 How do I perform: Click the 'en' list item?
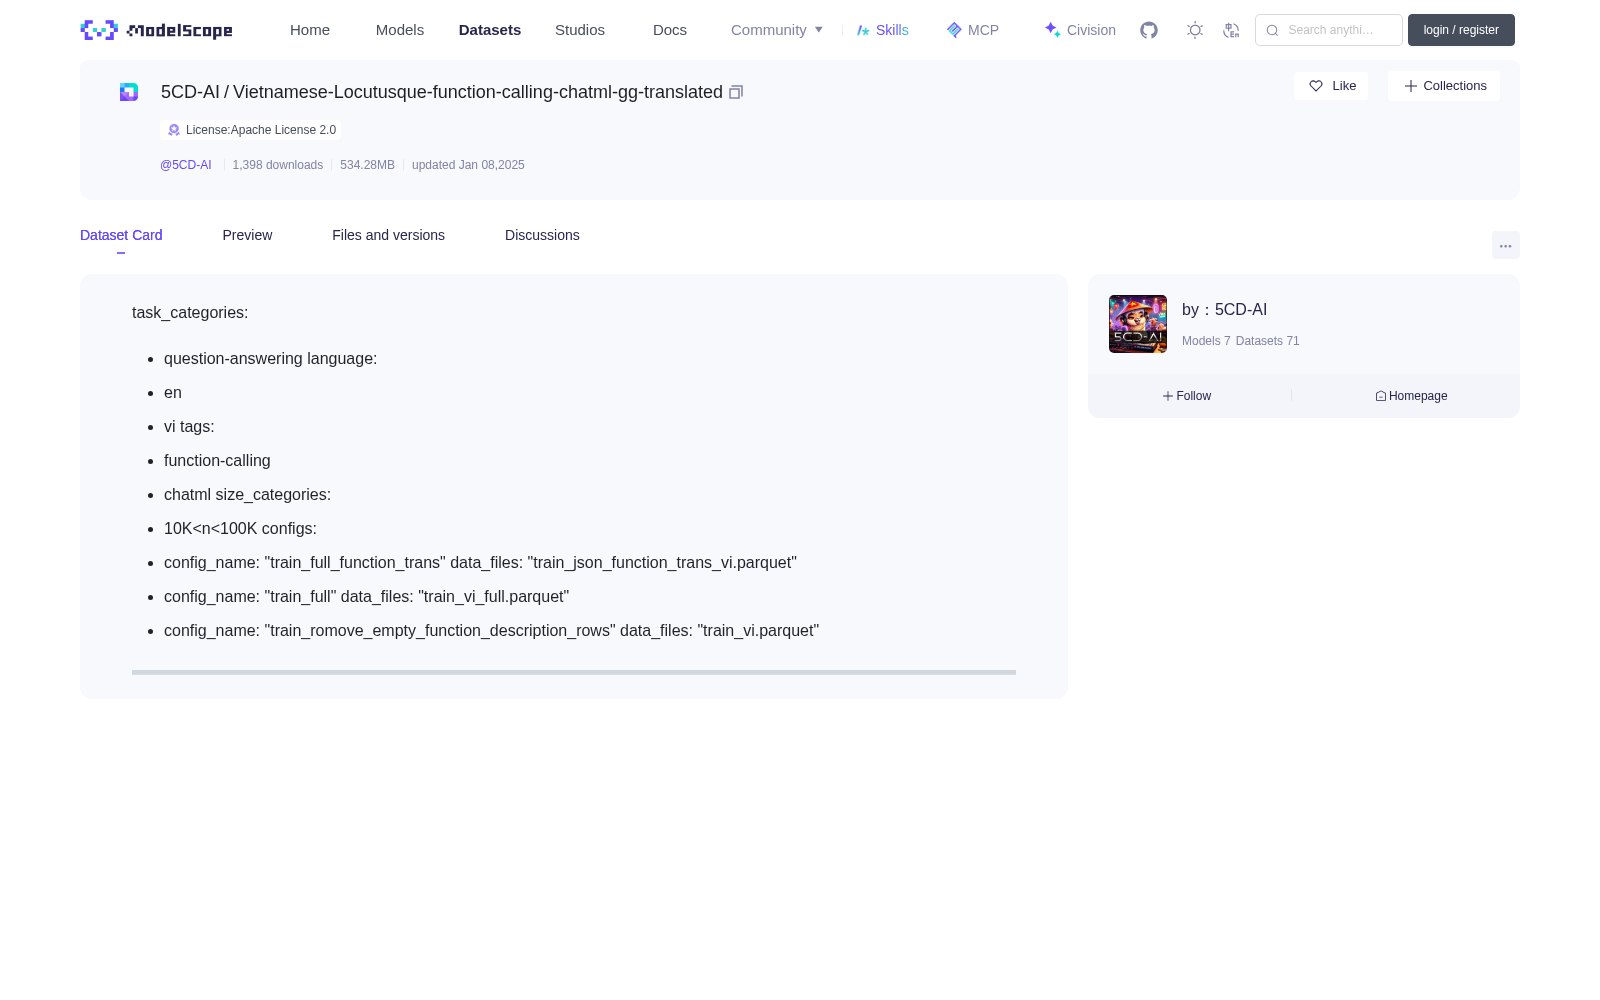(x=173, y=393)
